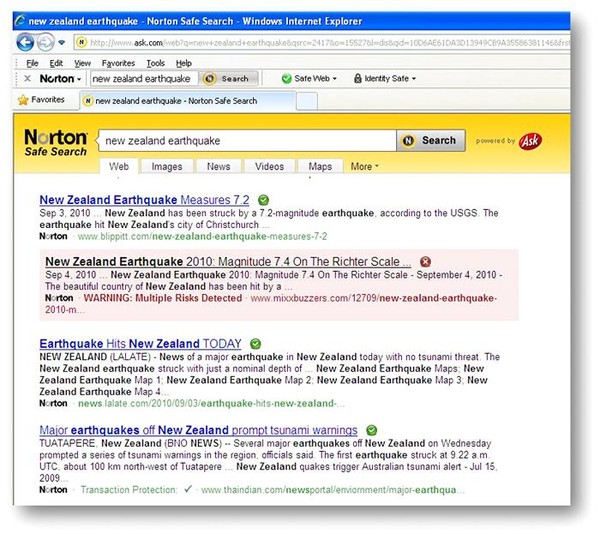Click the Norton toolbar Search button
600x534 pixels.
click(x=228, y=79)
